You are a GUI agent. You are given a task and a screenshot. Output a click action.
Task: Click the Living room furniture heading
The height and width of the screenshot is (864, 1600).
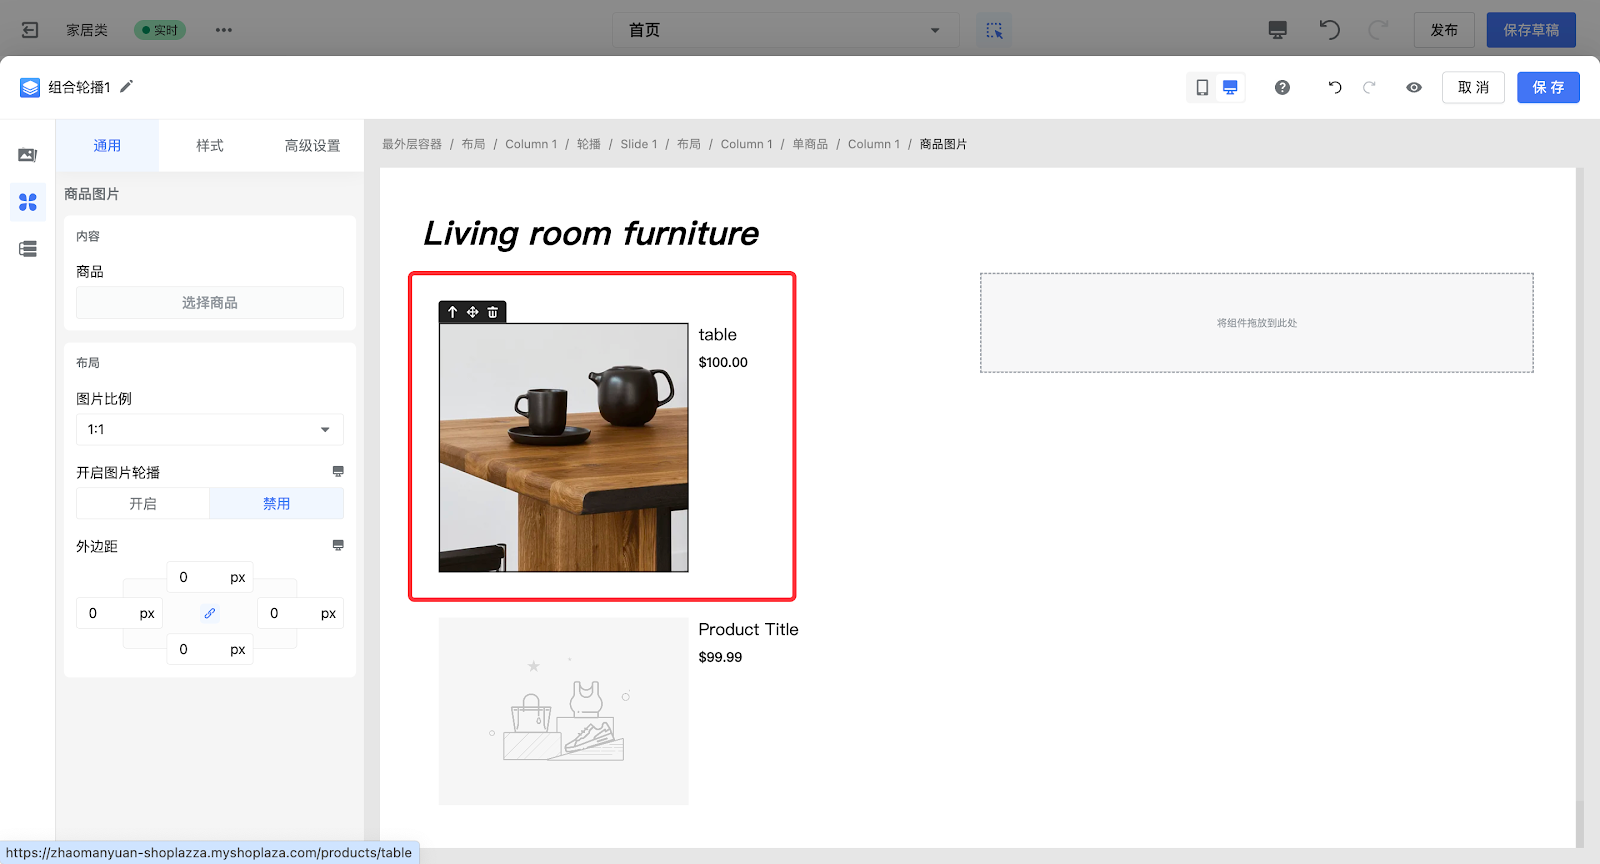(x=591, y=233)
